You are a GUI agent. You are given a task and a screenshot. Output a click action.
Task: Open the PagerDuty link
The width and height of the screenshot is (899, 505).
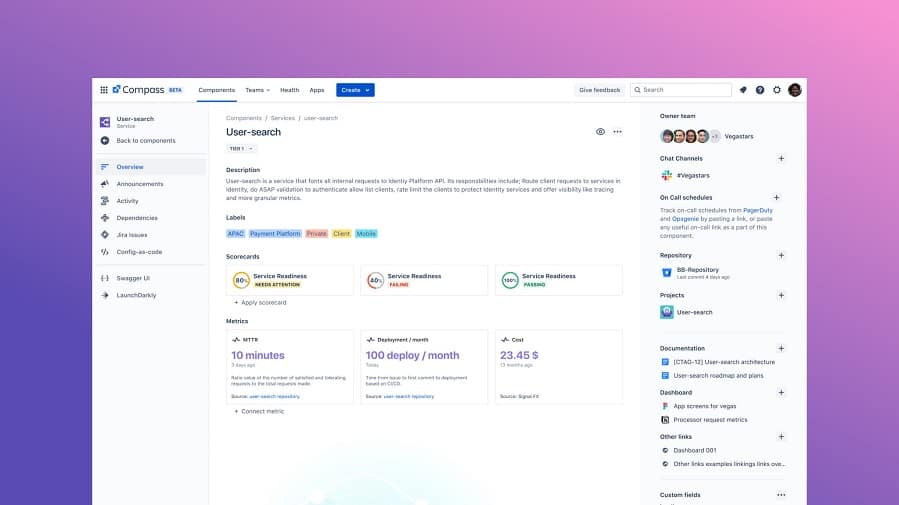coord(758,210)
